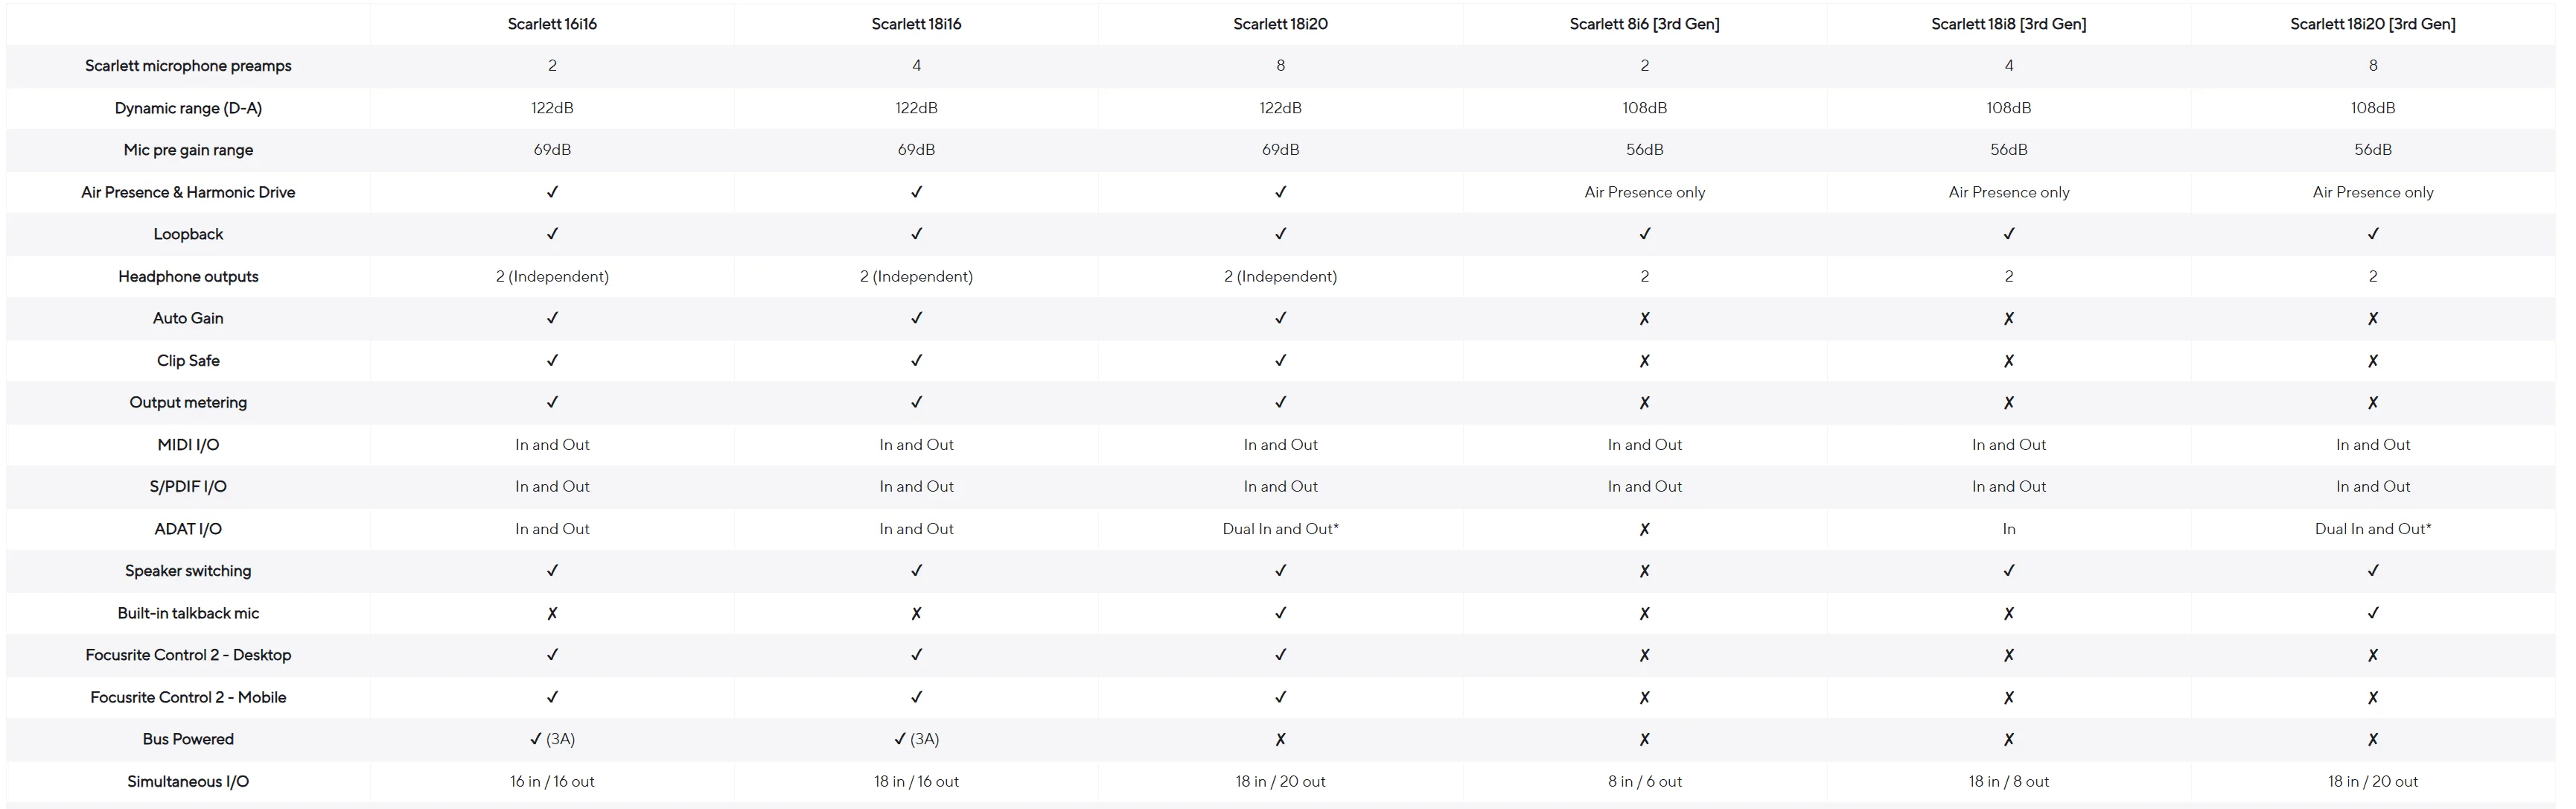This screenshot has width=2576, height=809.
Task: Click Air Presence only under Scarlett 8i6 [3rd Gen]
Action: [x=1644, y=192]
